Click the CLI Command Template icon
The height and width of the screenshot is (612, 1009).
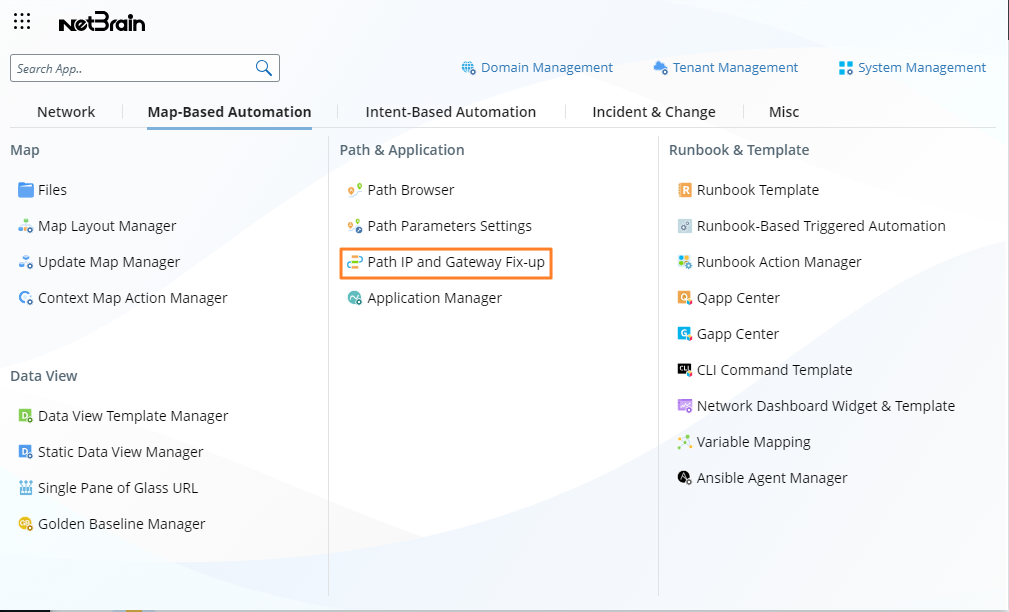pyautogui.click(x=685, y=370)
